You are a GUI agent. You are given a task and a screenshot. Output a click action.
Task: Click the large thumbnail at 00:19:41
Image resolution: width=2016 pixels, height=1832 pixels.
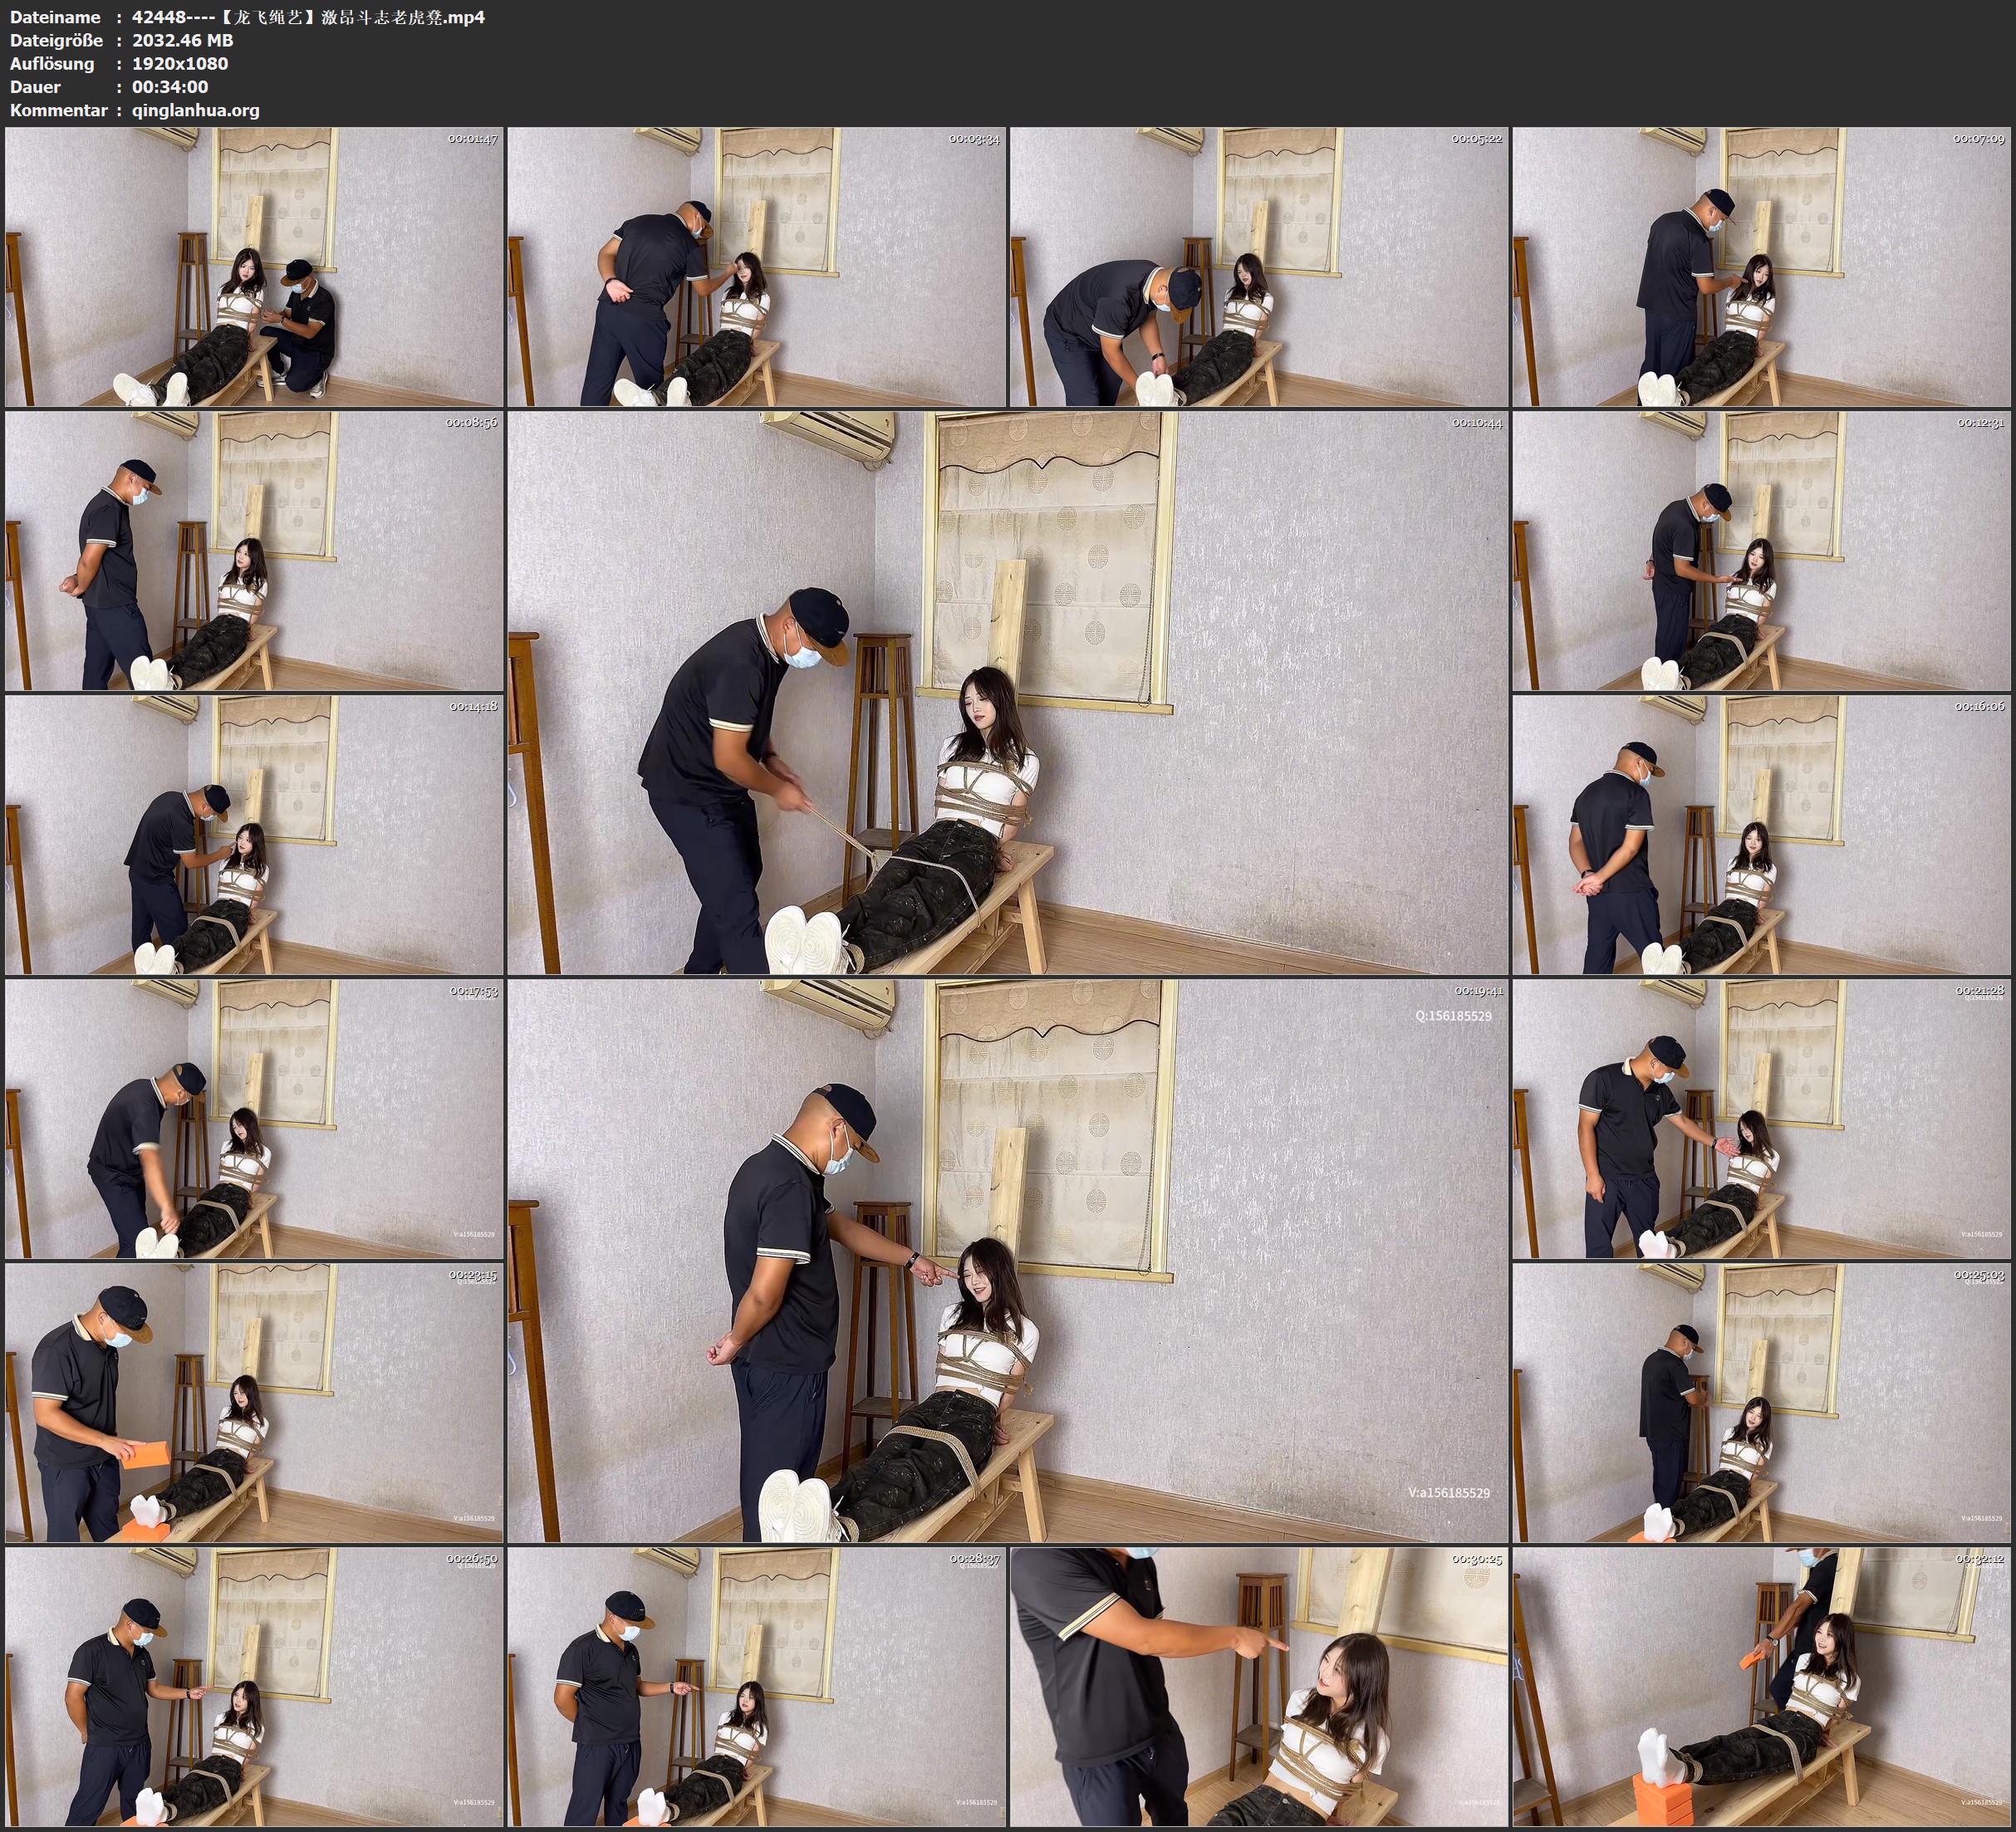pyautogui.click(x=1007, y=1260)
